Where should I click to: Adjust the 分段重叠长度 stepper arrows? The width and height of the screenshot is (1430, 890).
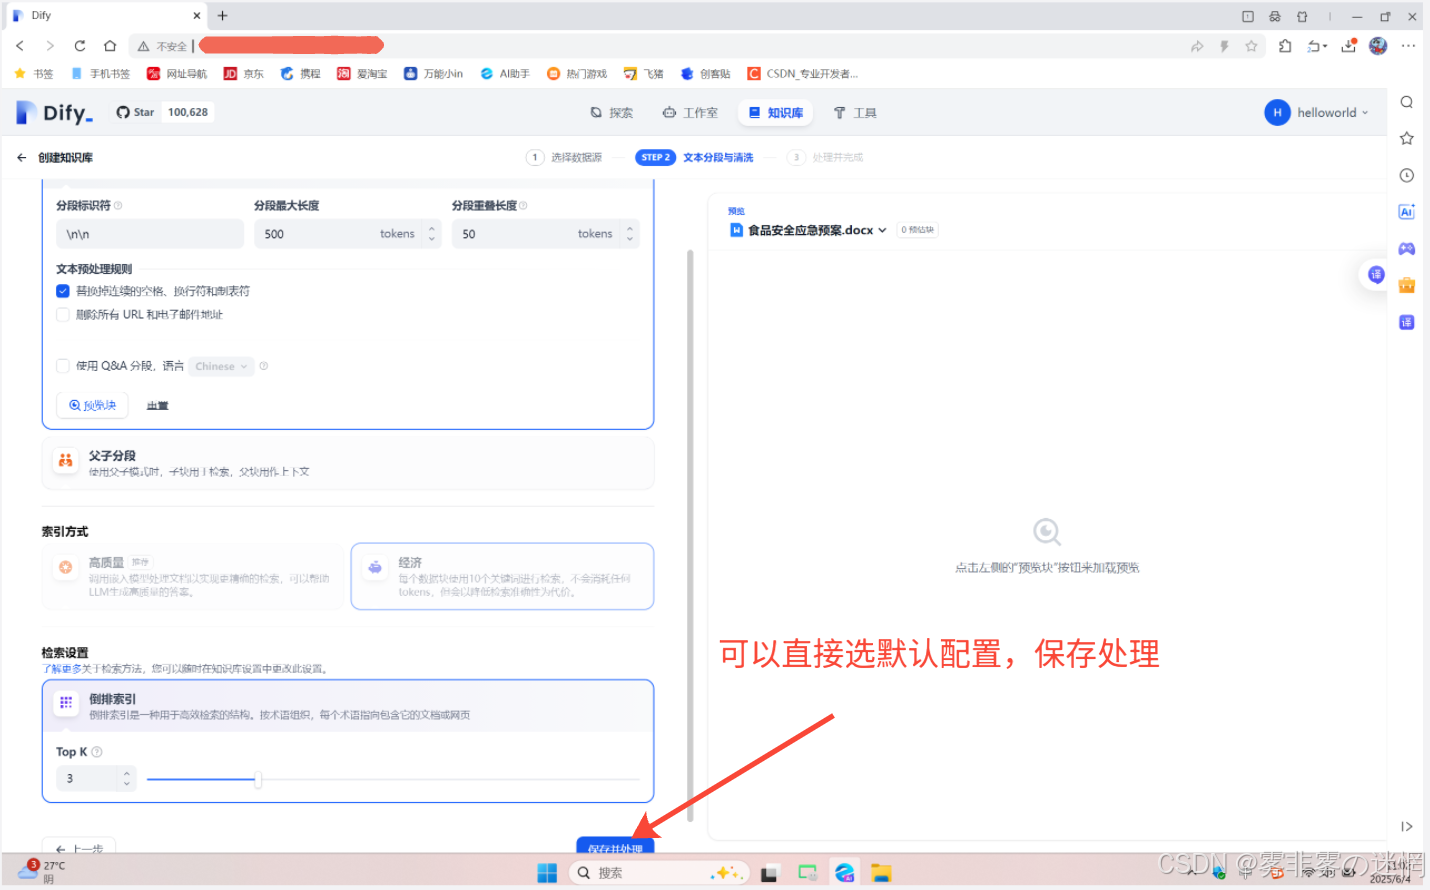tap(630, 234)
